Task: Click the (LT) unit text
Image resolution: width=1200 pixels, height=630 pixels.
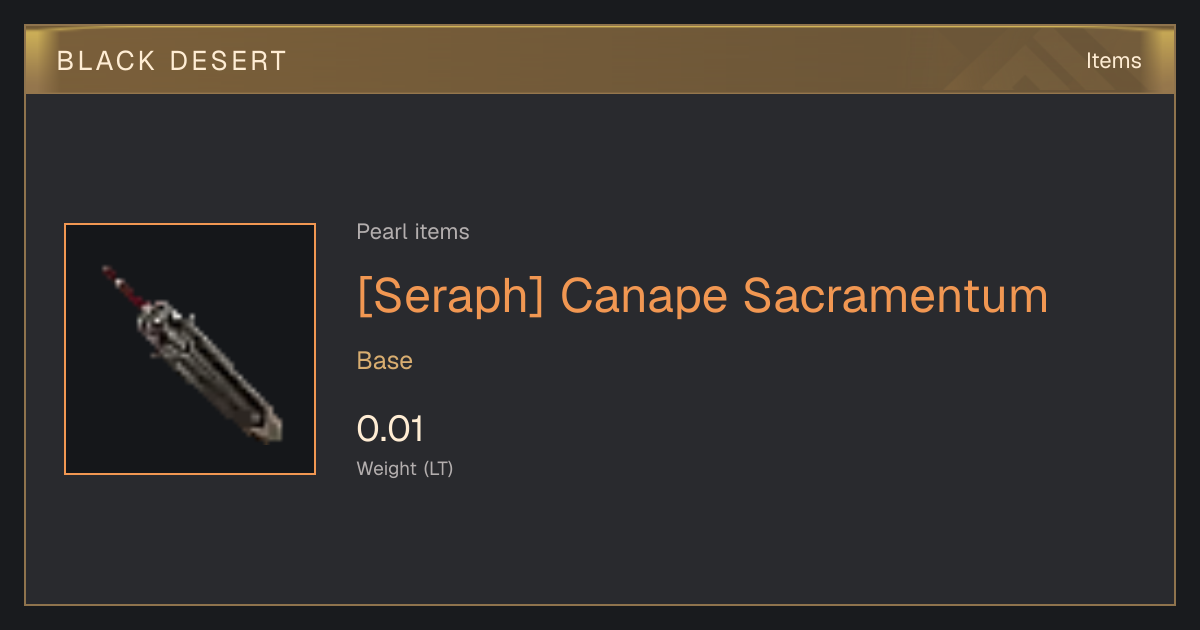Action: point(438,468)
